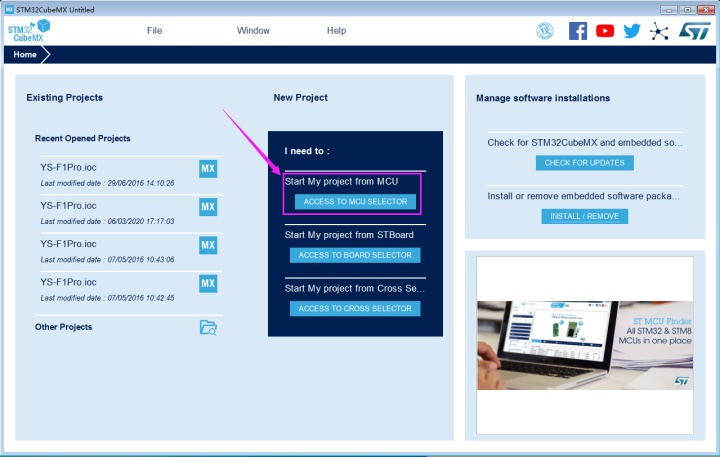Click 'Check for STM32CubeMX and embedded so...' text
The width and height of the screenshot is (720, 457).
click(x=585, y=142)
